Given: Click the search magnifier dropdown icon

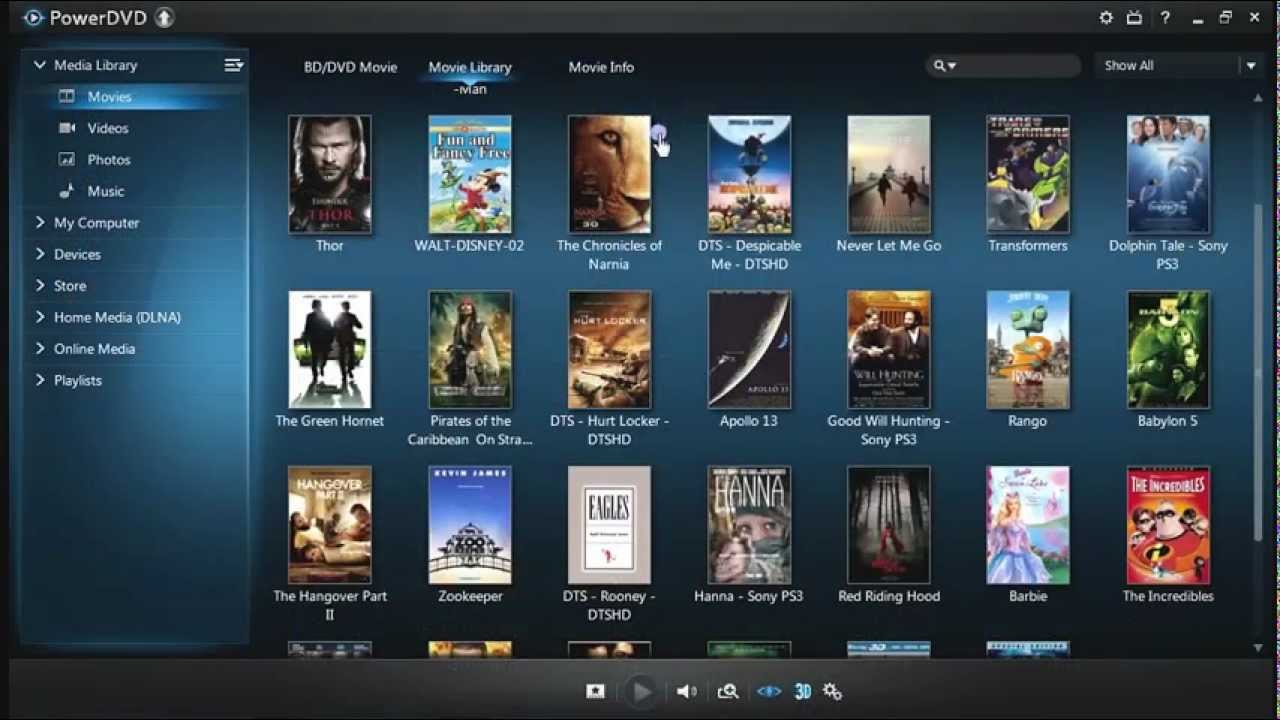Looking at the screenshot, I should (945, 66).
